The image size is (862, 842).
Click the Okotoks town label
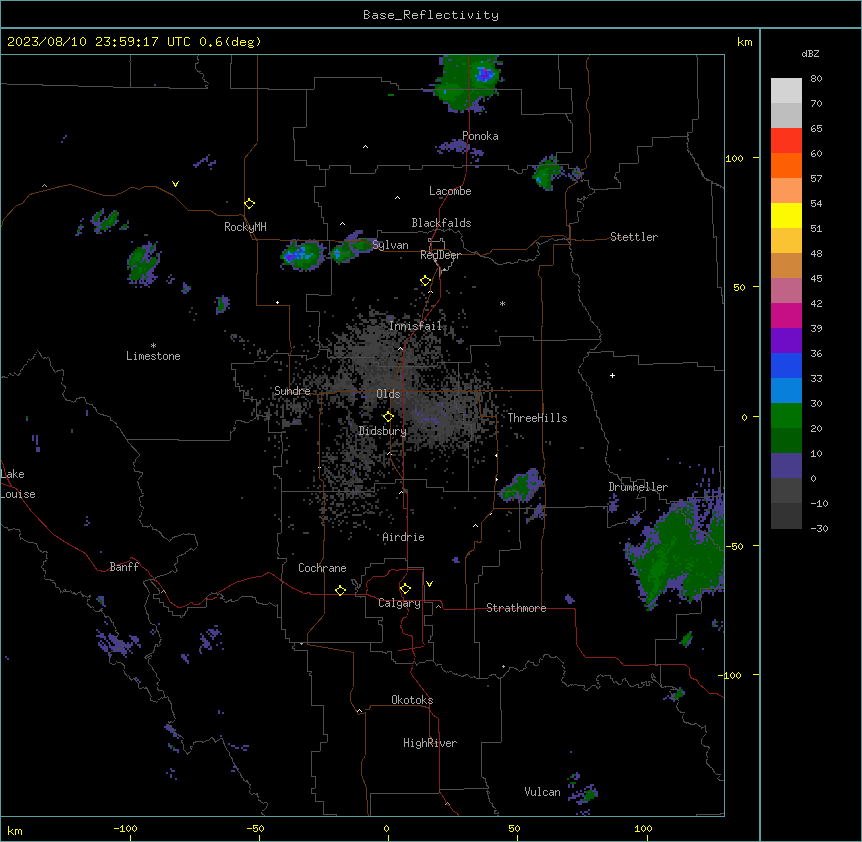point(412,700)
